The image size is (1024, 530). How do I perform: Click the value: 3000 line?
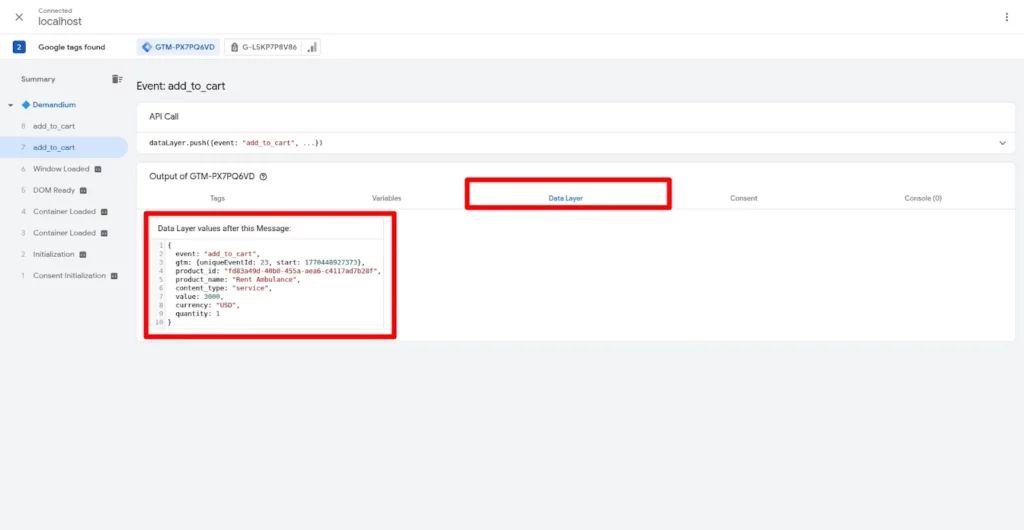tap(199, 296)
